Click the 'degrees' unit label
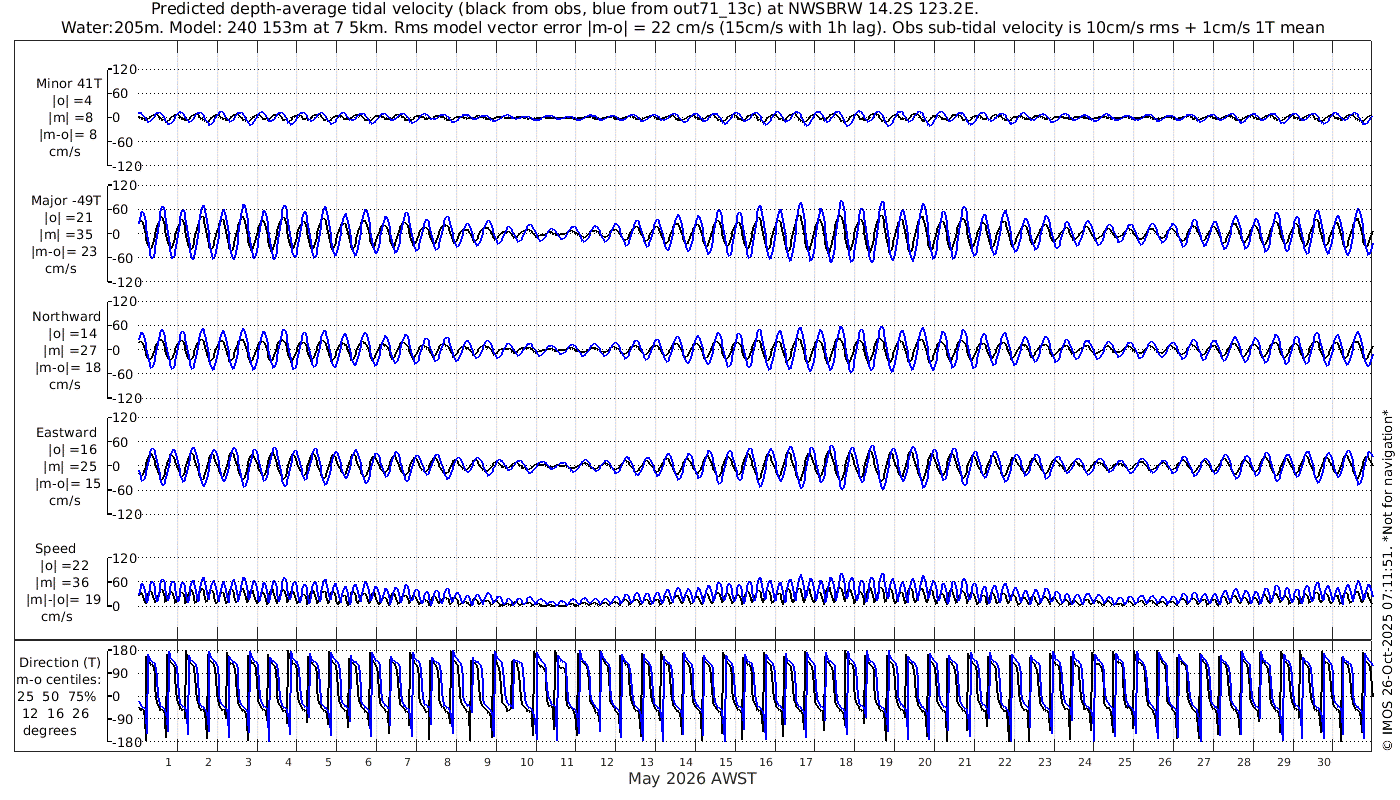1400x800 pixels. [50, 730]
